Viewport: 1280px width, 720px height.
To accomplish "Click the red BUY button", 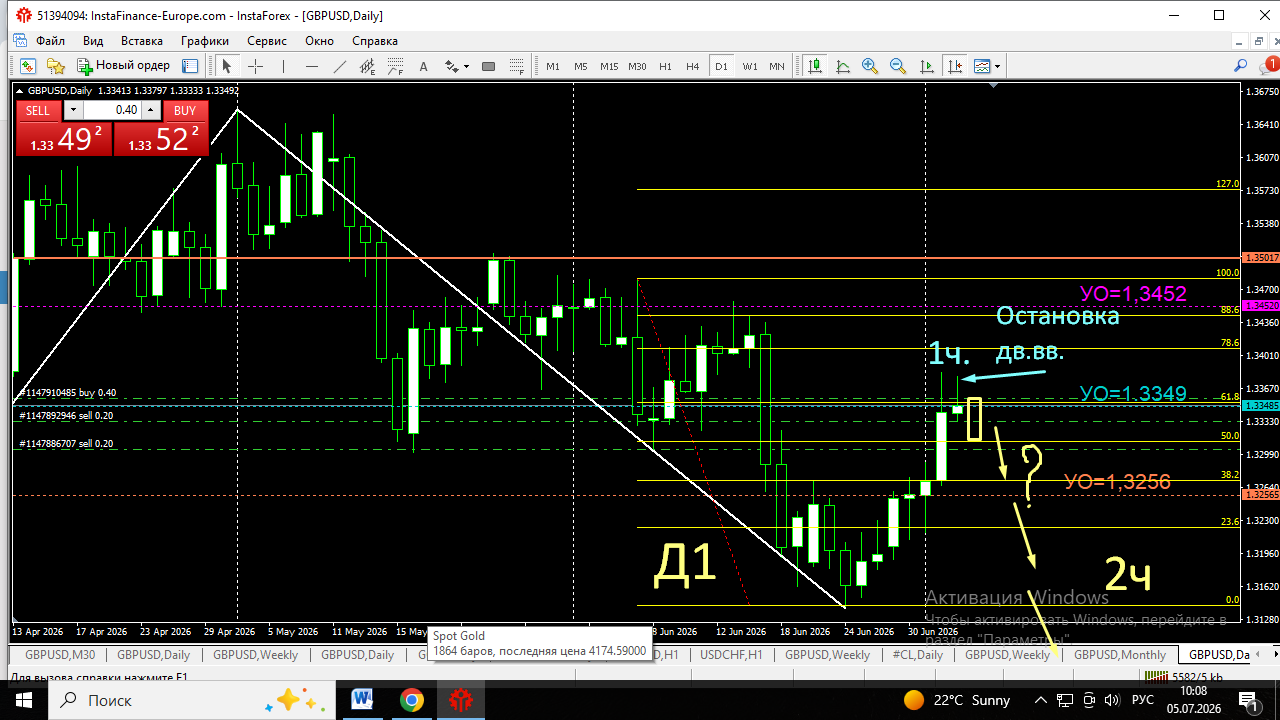I will point(185,110).
